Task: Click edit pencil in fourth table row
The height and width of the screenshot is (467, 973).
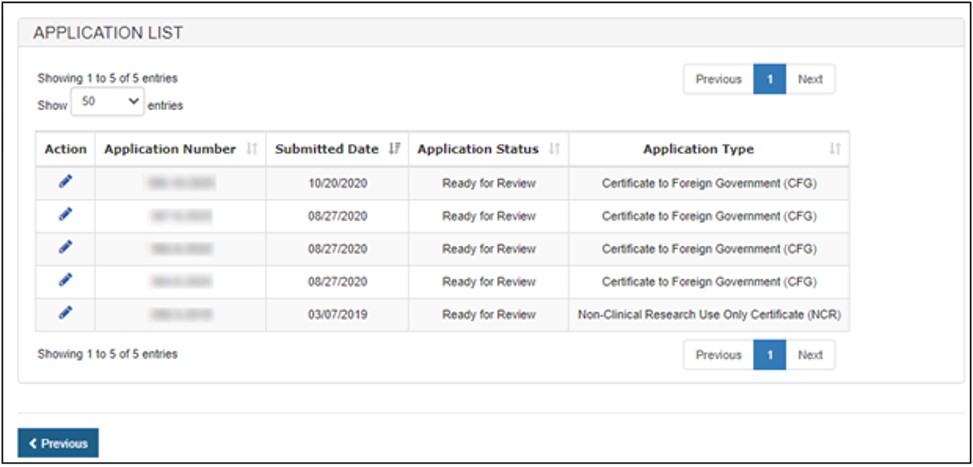Action: coord(66,281)
